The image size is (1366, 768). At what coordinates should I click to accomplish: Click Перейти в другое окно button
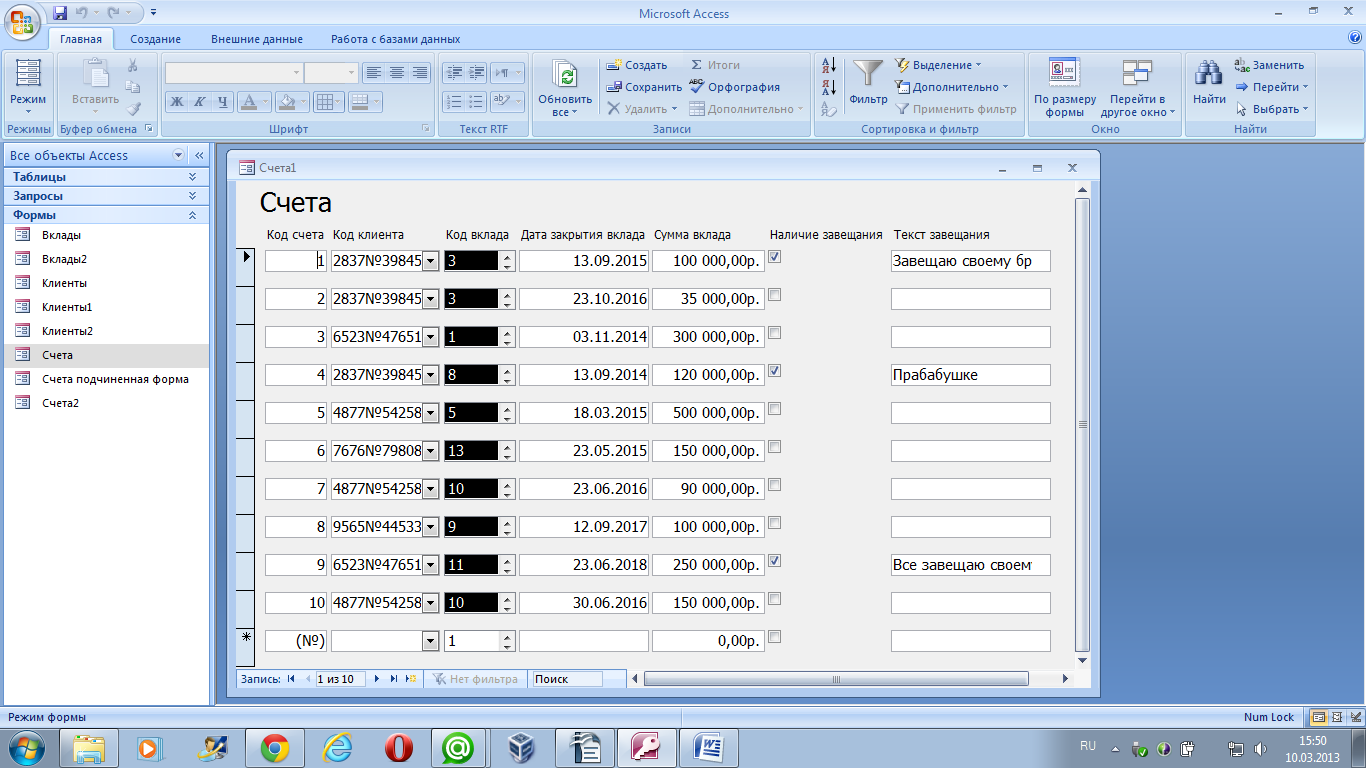point(1138,88)
